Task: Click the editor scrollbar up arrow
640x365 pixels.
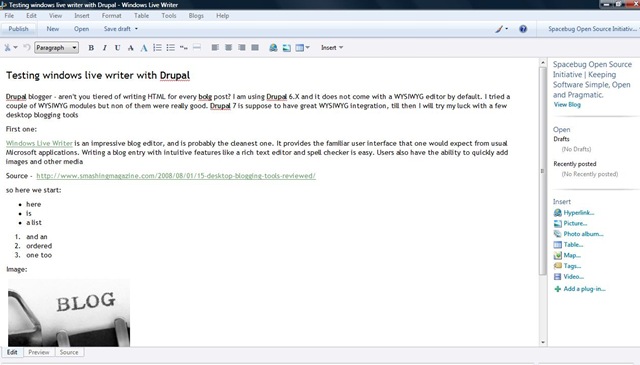Action: (542, 63)
